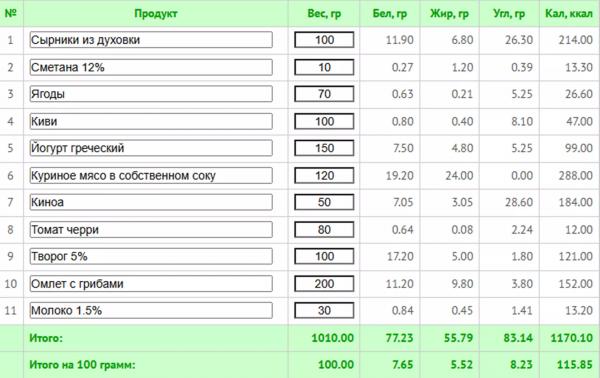The width and height of the screenshot is (600, 378).
Task: Select total fat value 55.79
Action: (x=458, y=338)
